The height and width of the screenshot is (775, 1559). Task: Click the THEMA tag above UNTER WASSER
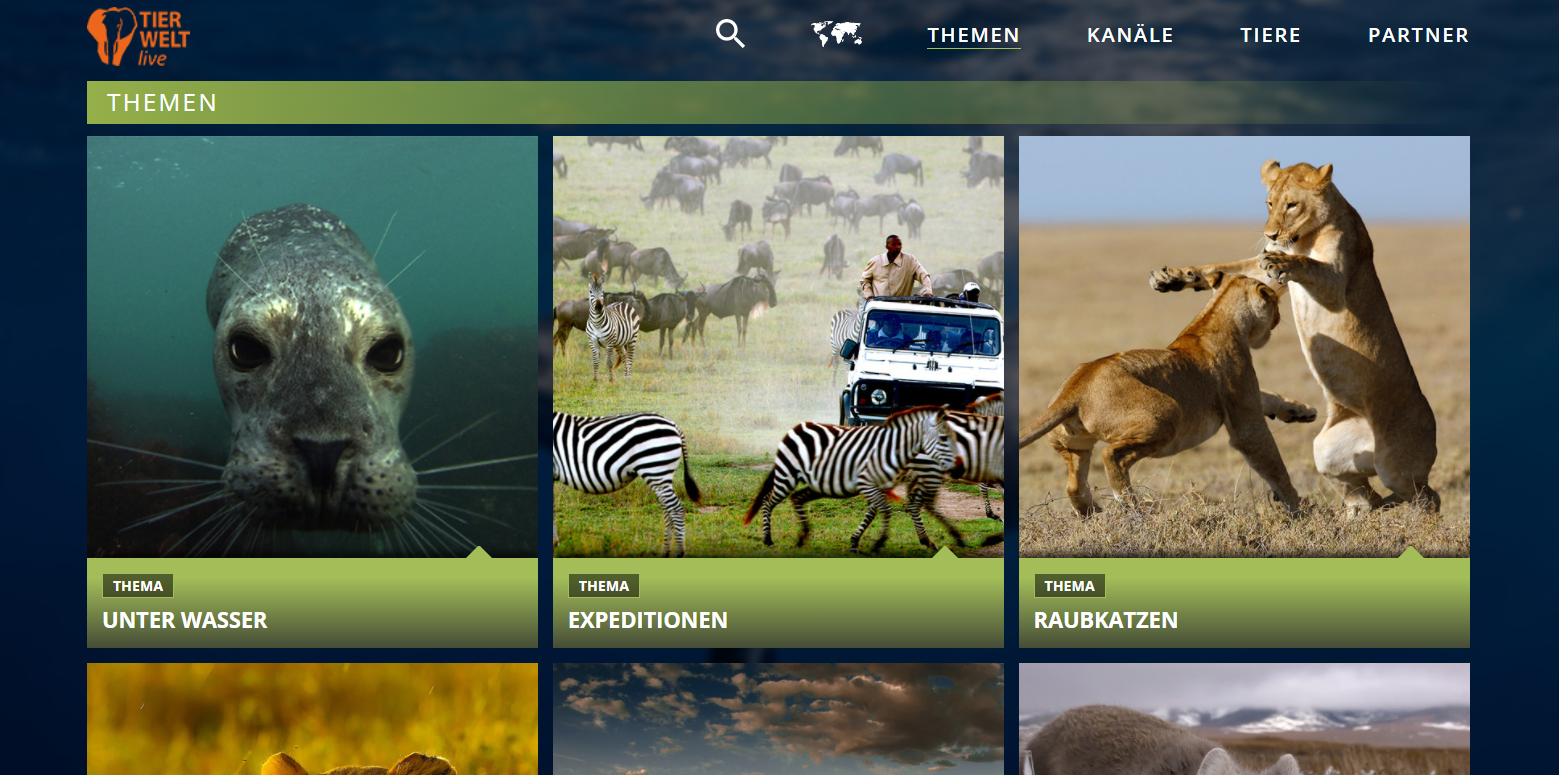coord(138,586)
